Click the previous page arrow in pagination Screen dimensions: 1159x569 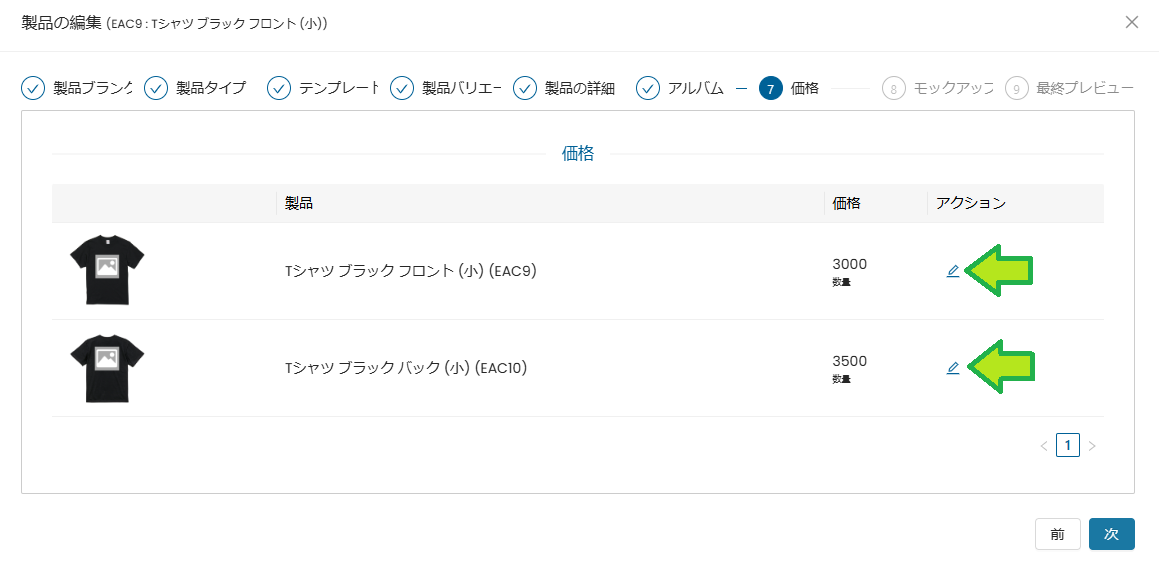click(x=1044, y=446)
